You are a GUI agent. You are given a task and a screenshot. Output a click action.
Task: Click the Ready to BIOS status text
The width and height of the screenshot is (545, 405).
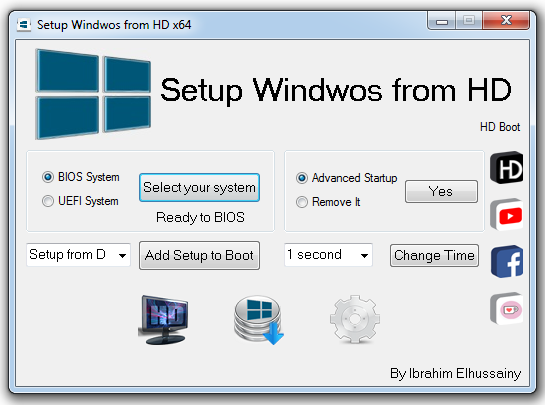(x=200, y=217)
